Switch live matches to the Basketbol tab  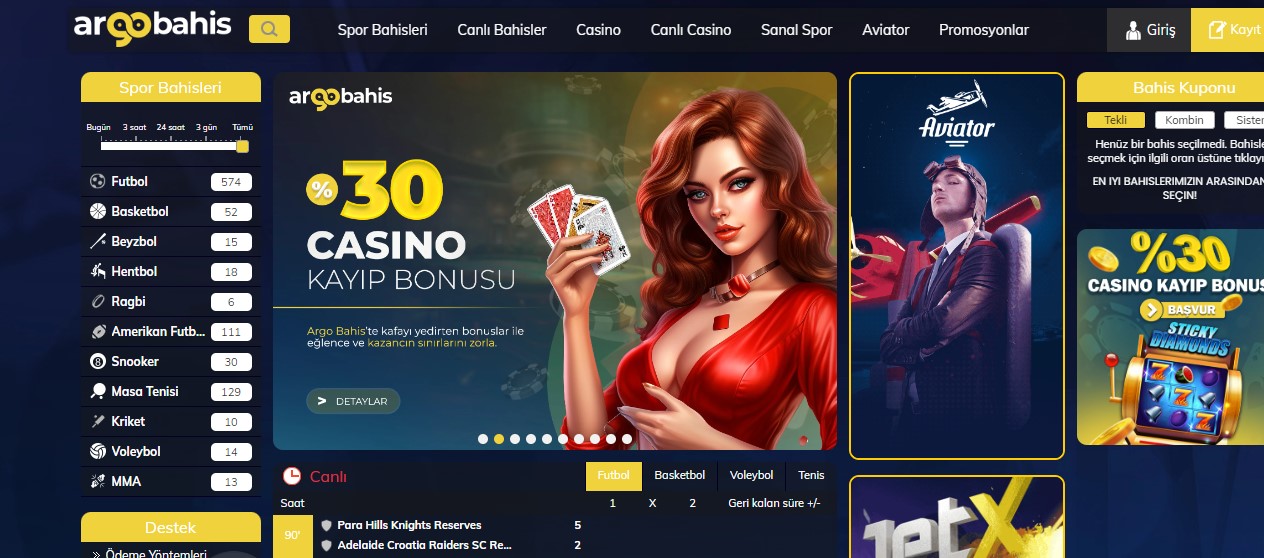[x=680, y=476]
